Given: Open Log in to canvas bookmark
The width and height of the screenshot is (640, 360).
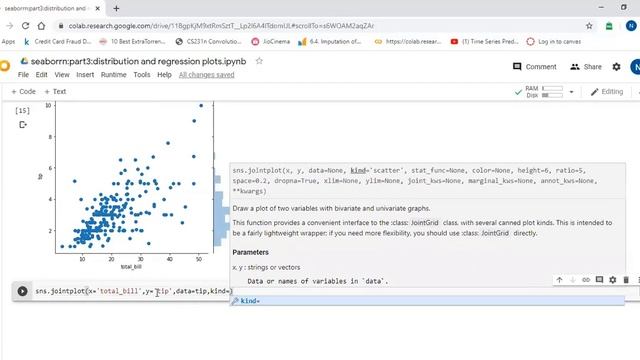Looking at the screenshot, I should (554, 42).
